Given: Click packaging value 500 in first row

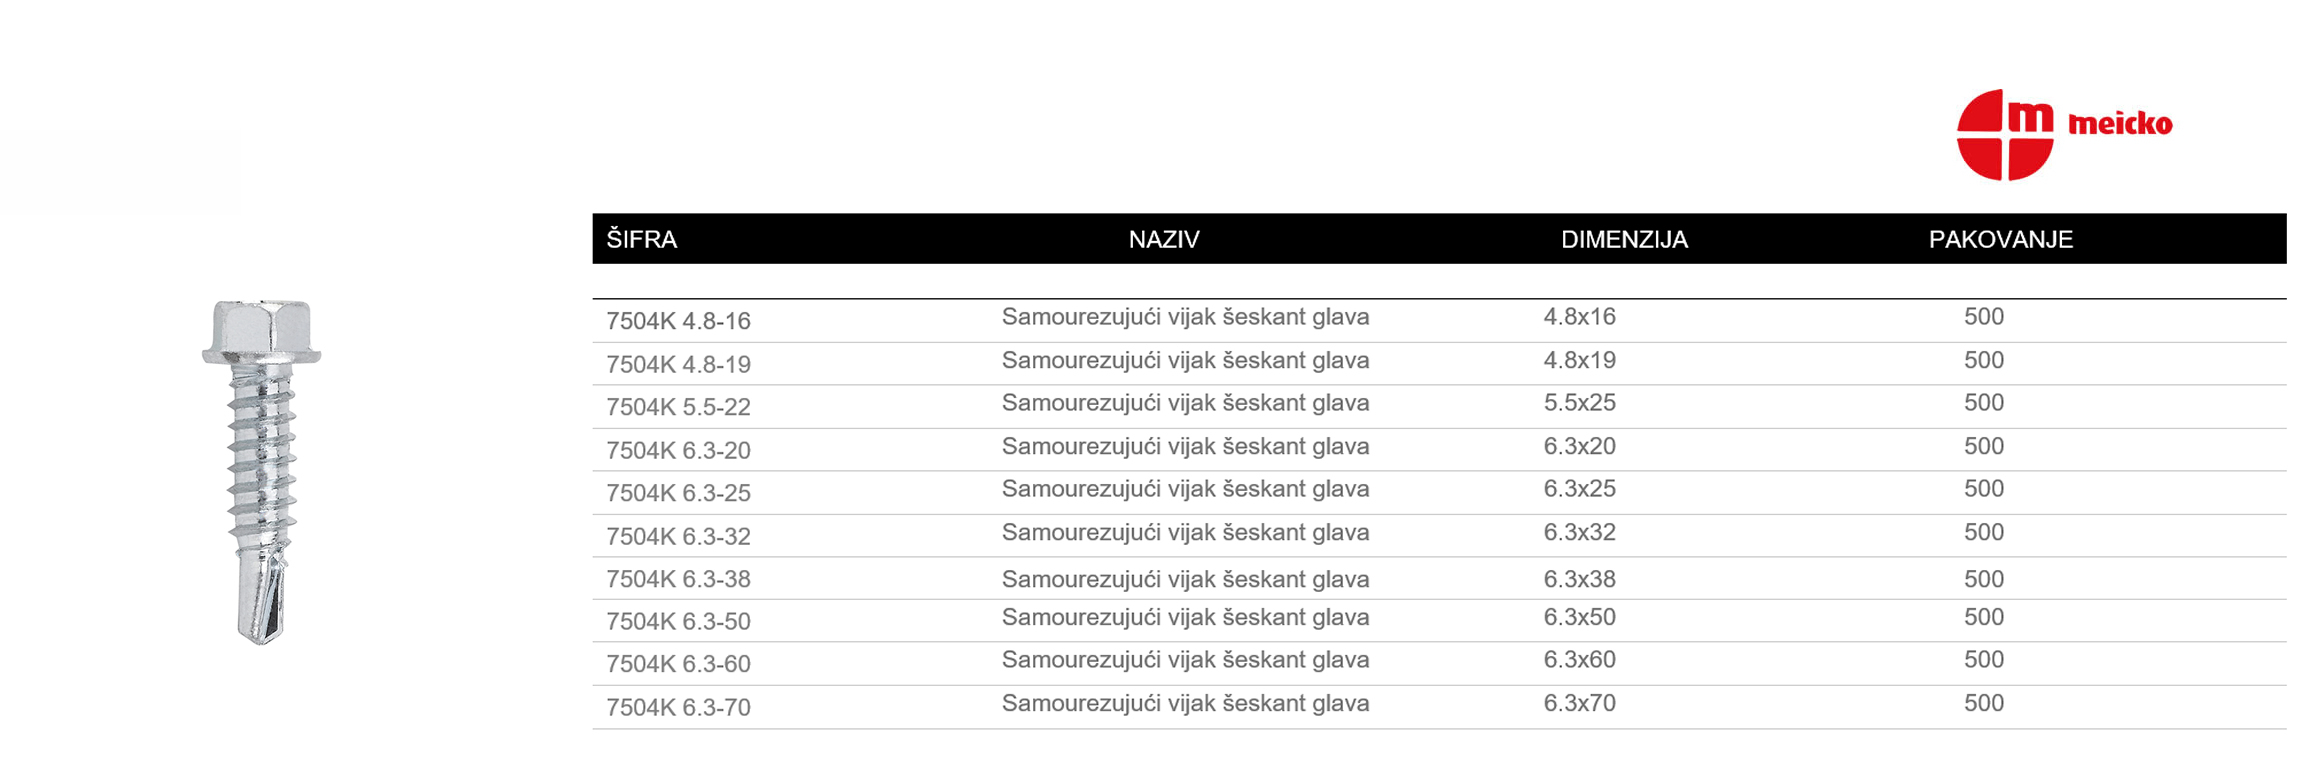Looking at the screenshot, I should coord(1983,317).
